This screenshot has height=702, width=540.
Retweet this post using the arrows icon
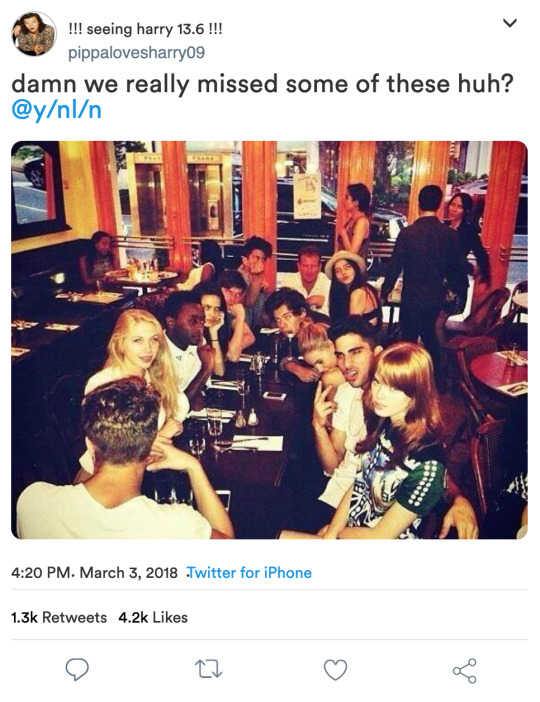[x=209, y=670]
